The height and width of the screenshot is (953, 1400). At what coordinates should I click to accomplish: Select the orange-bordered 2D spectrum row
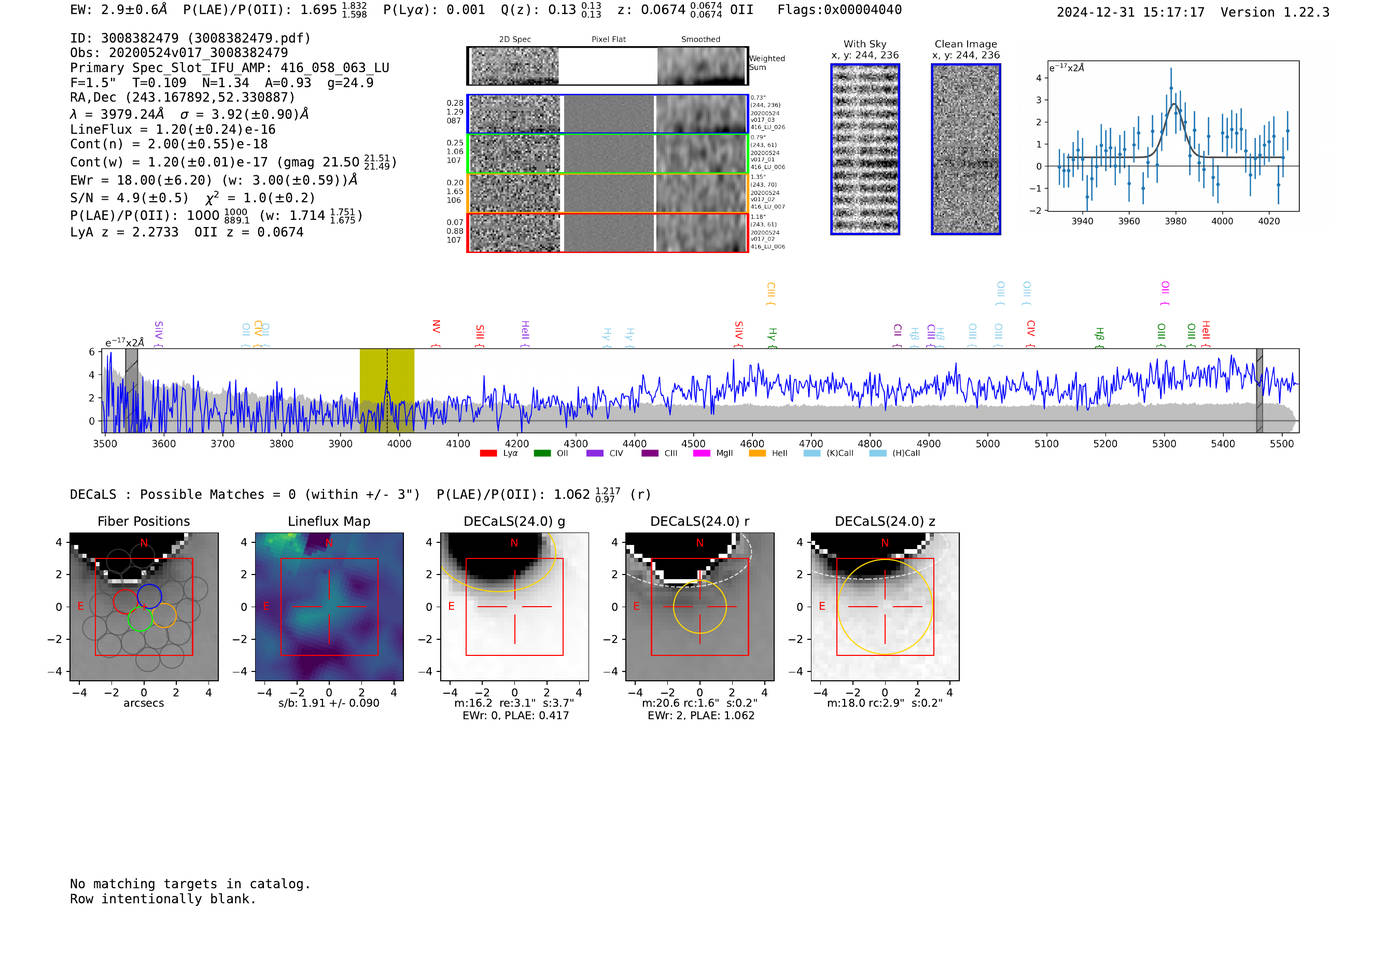coord(607,193)
